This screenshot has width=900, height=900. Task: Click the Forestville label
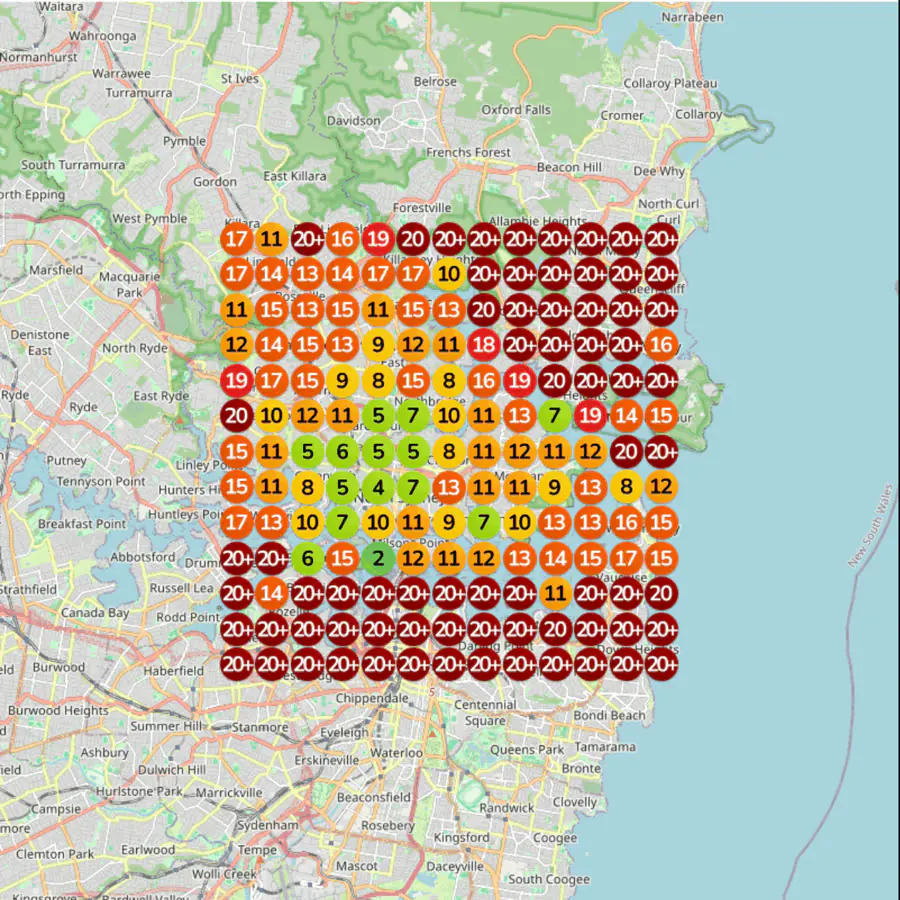point(422,208)
